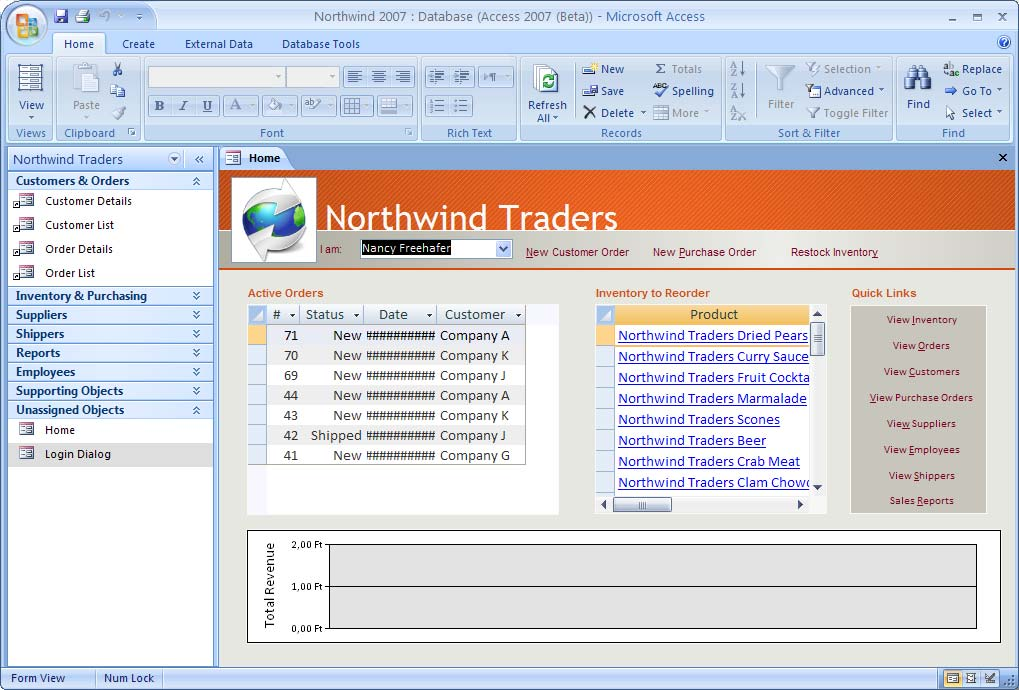
Task: Expand the Suppliers navigation group
Action: pyautogui.click(x=196, y=315)
